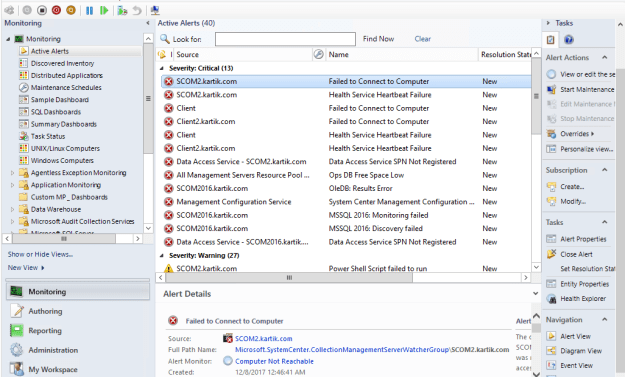
Task: Open Maintenance Schedules view
Action: click(x=66, y=87)
